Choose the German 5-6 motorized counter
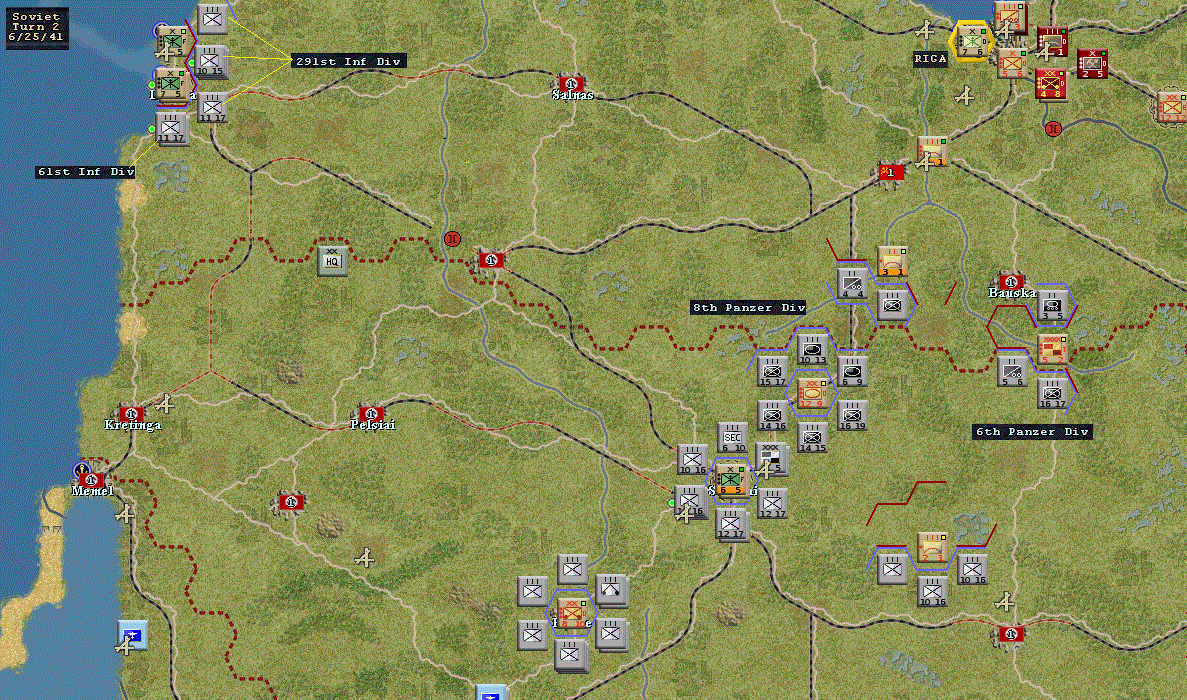This screenshot has height=700, width=1187. point(1011,371)
